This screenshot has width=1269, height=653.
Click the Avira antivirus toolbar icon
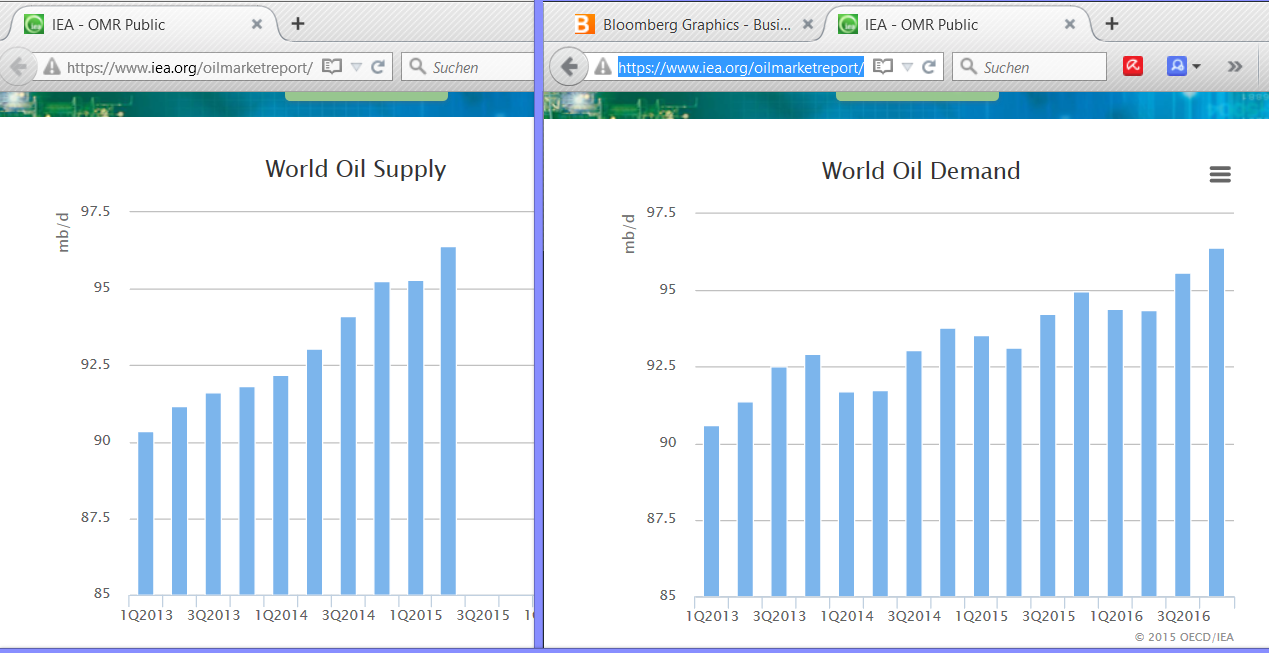pos(1133,66)
